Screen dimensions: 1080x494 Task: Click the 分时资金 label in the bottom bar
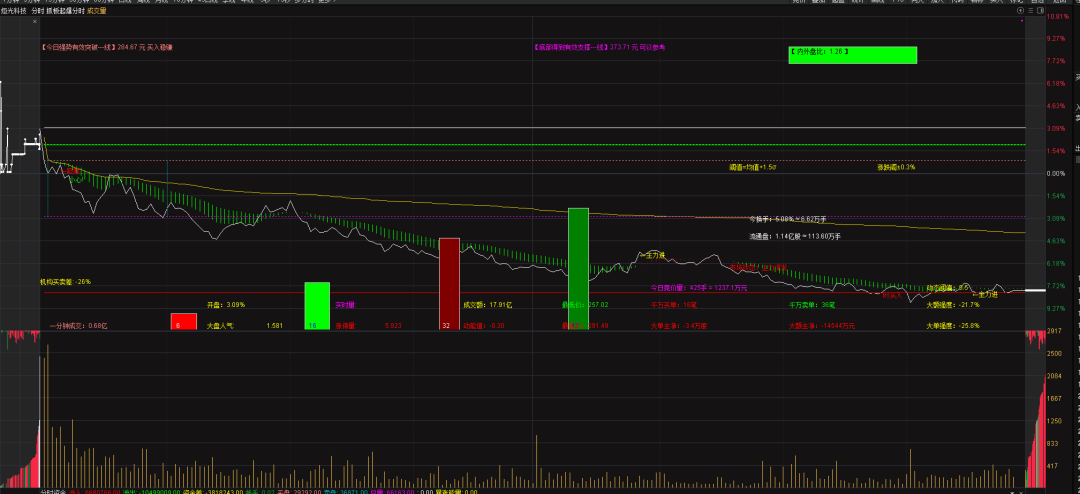(54, 491)
